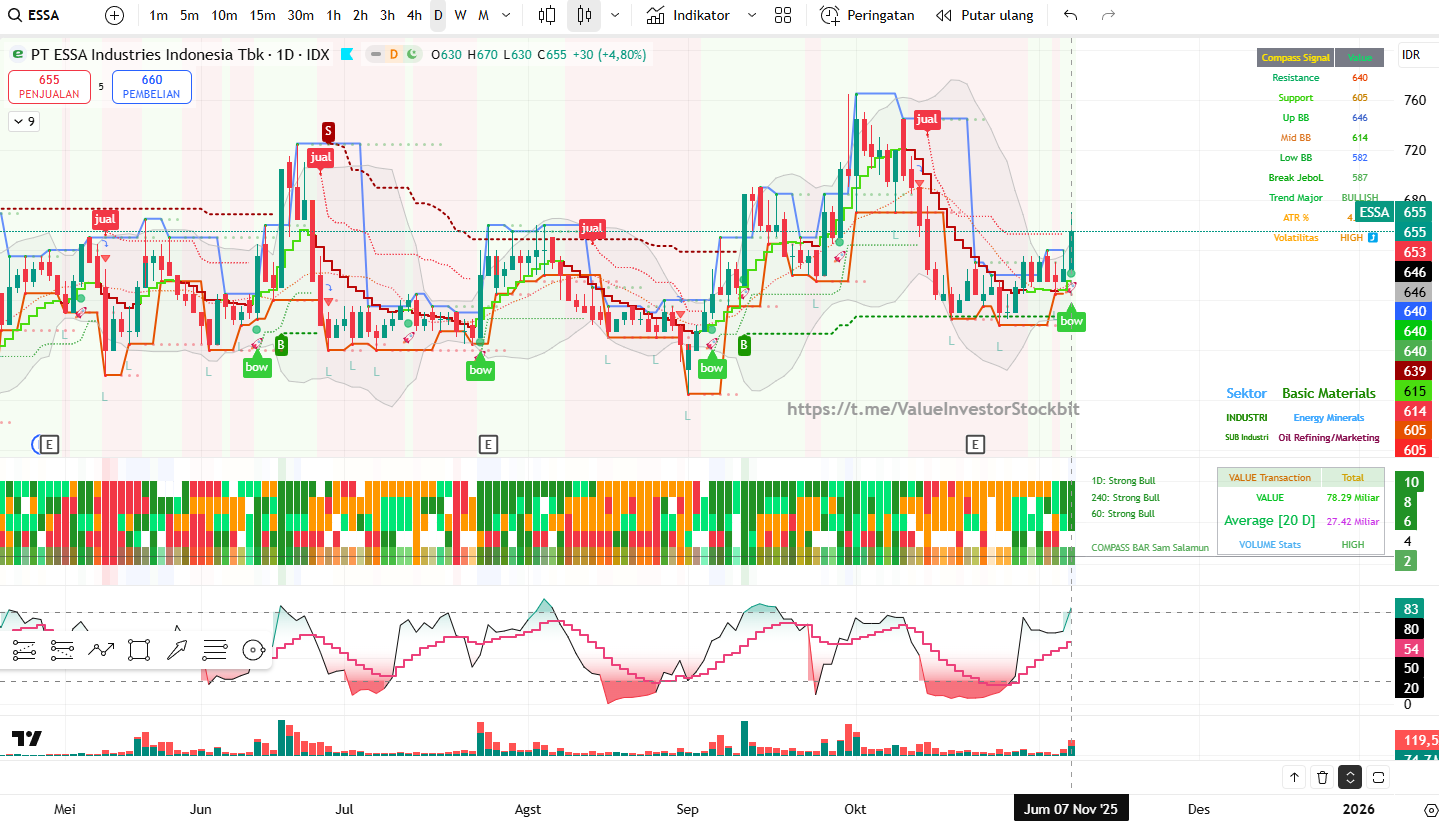Select the circle drawing tool
The height and width of the screenshot is (826, 1439).
point(254,650)
